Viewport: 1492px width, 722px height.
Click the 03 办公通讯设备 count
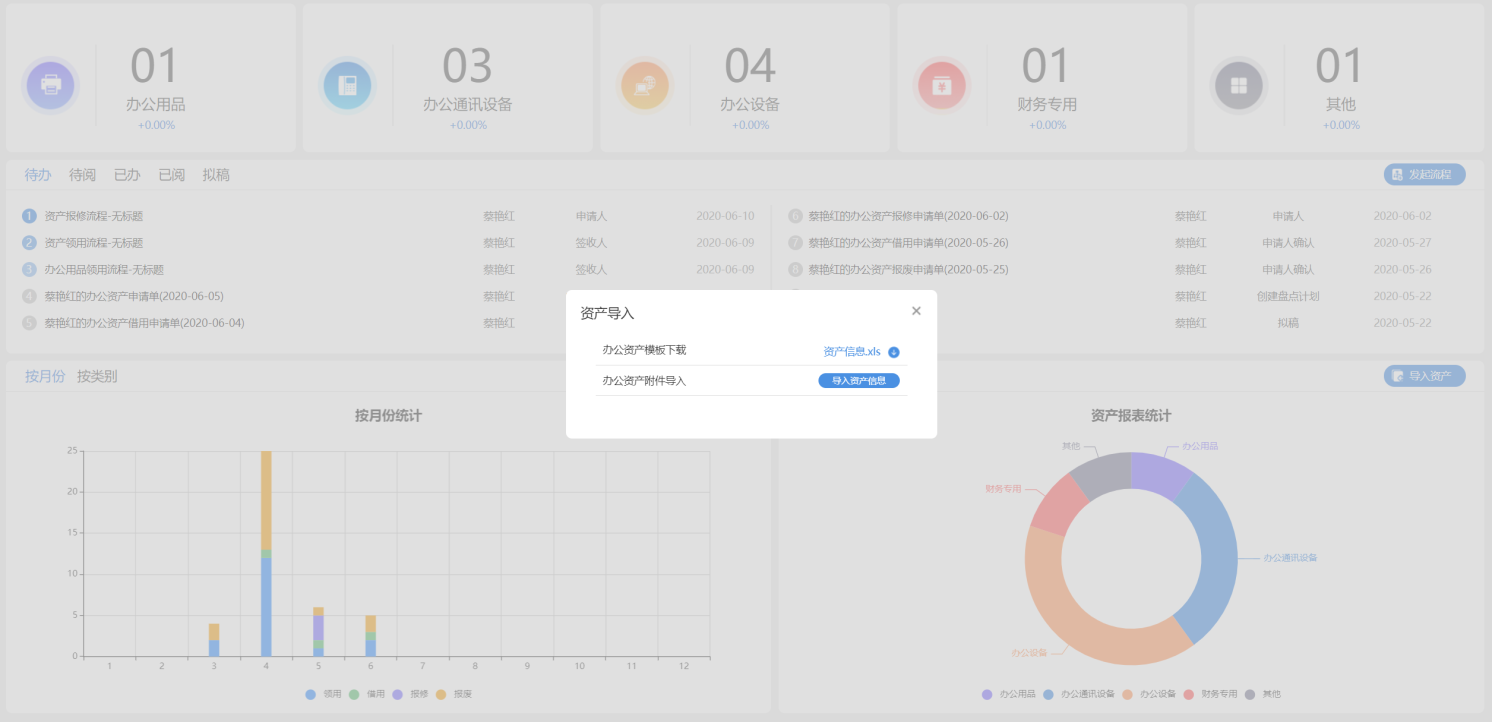[x=467, y=66]
